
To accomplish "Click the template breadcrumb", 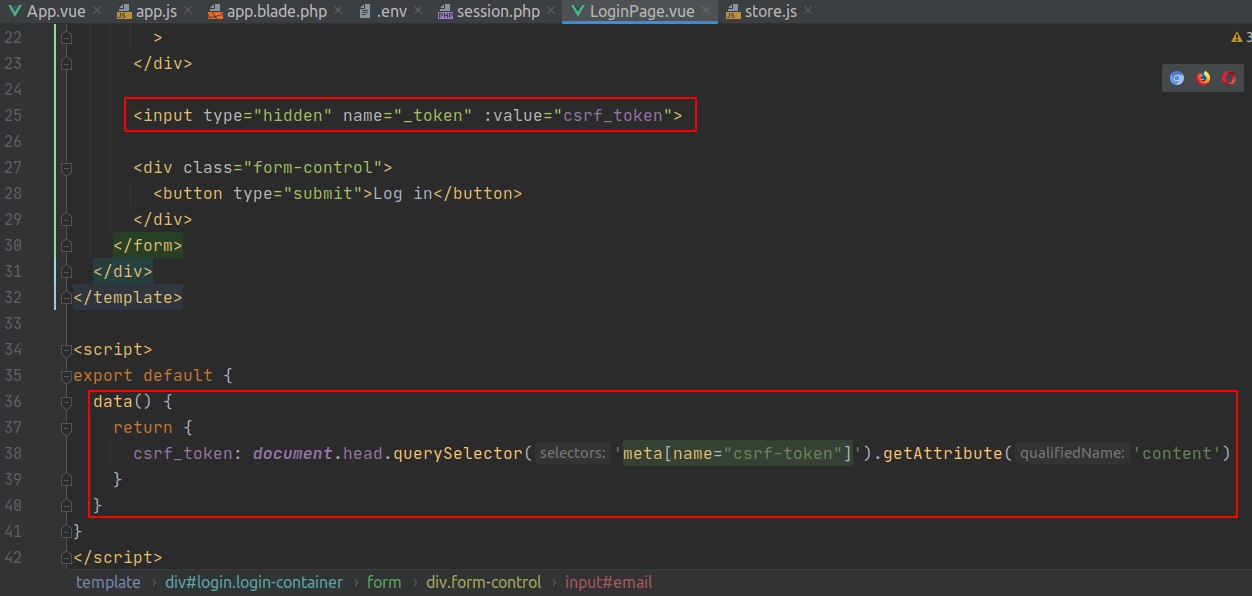I will click(108, 582).
